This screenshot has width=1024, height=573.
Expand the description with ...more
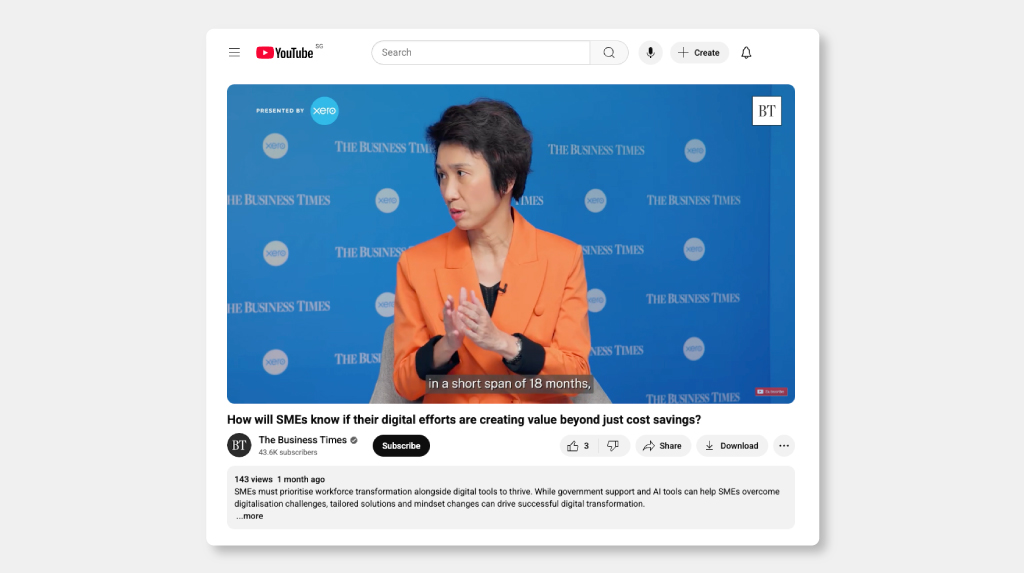(251, 516)
